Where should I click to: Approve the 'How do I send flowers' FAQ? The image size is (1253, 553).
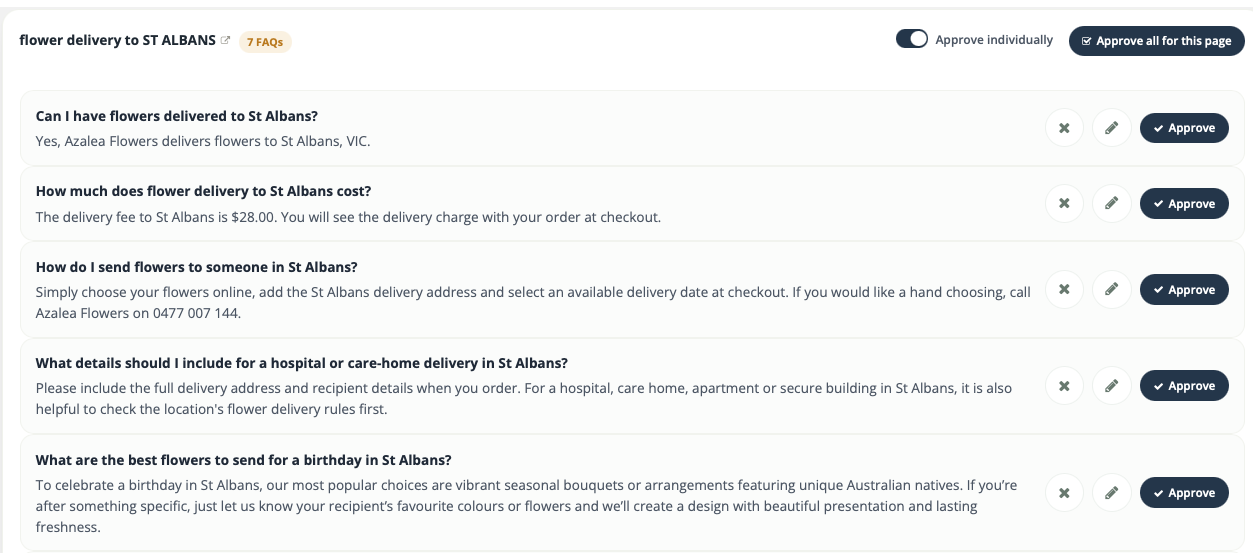(x=1184, y=290)
